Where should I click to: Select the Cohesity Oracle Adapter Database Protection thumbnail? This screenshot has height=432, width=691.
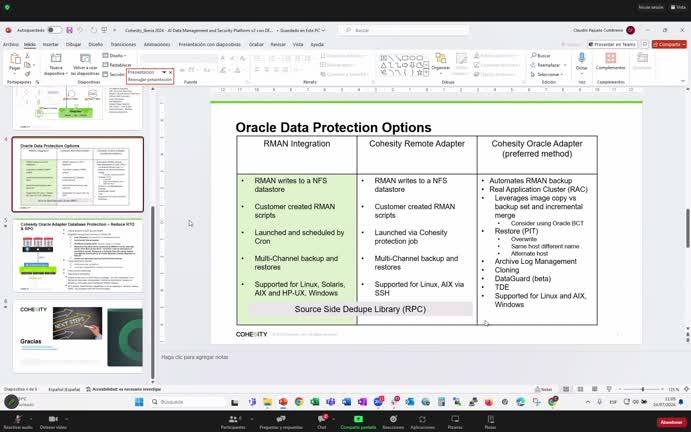[x=78, y=256]
